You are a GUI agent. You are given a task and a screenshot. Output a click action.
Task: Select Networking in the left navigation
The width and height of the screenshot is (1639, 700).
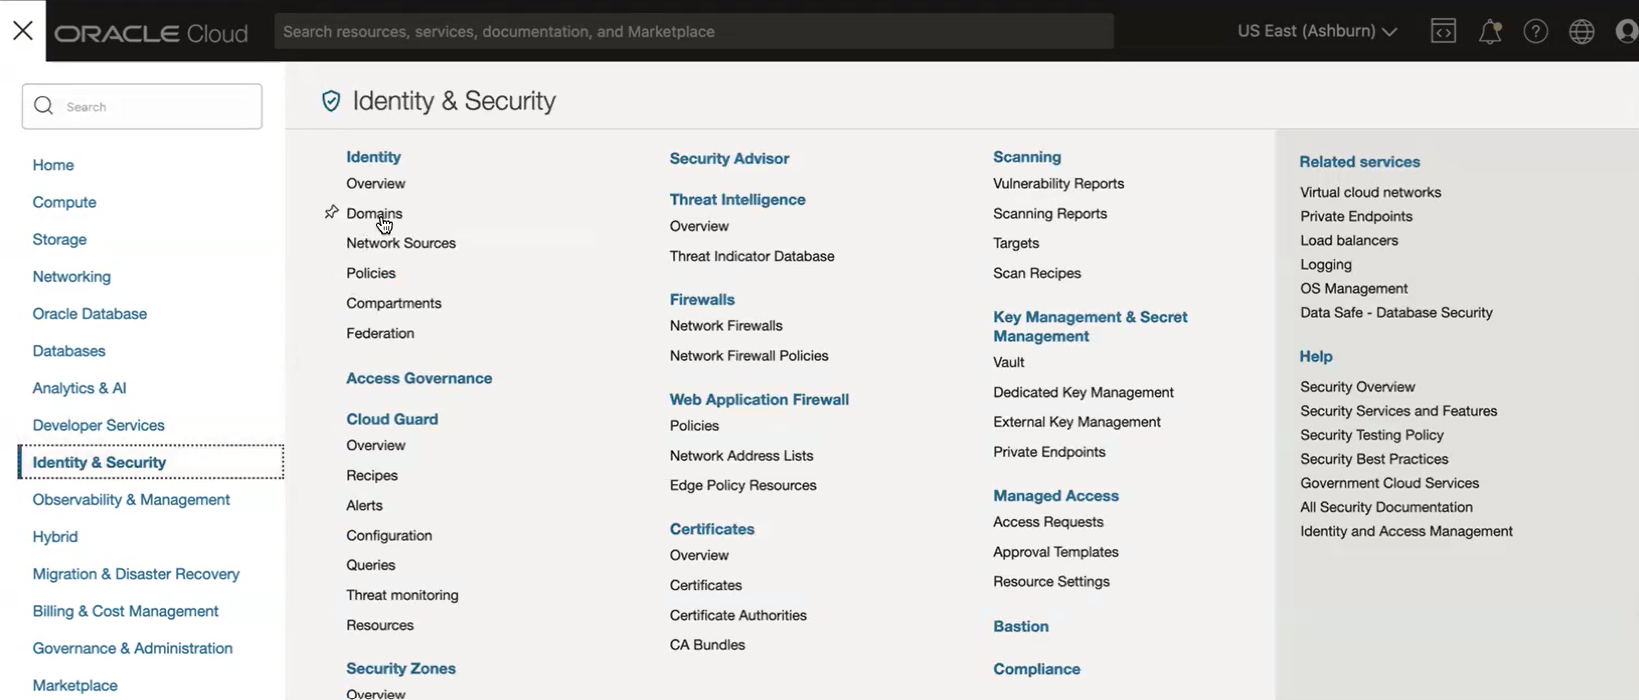[x=71, y=277]
